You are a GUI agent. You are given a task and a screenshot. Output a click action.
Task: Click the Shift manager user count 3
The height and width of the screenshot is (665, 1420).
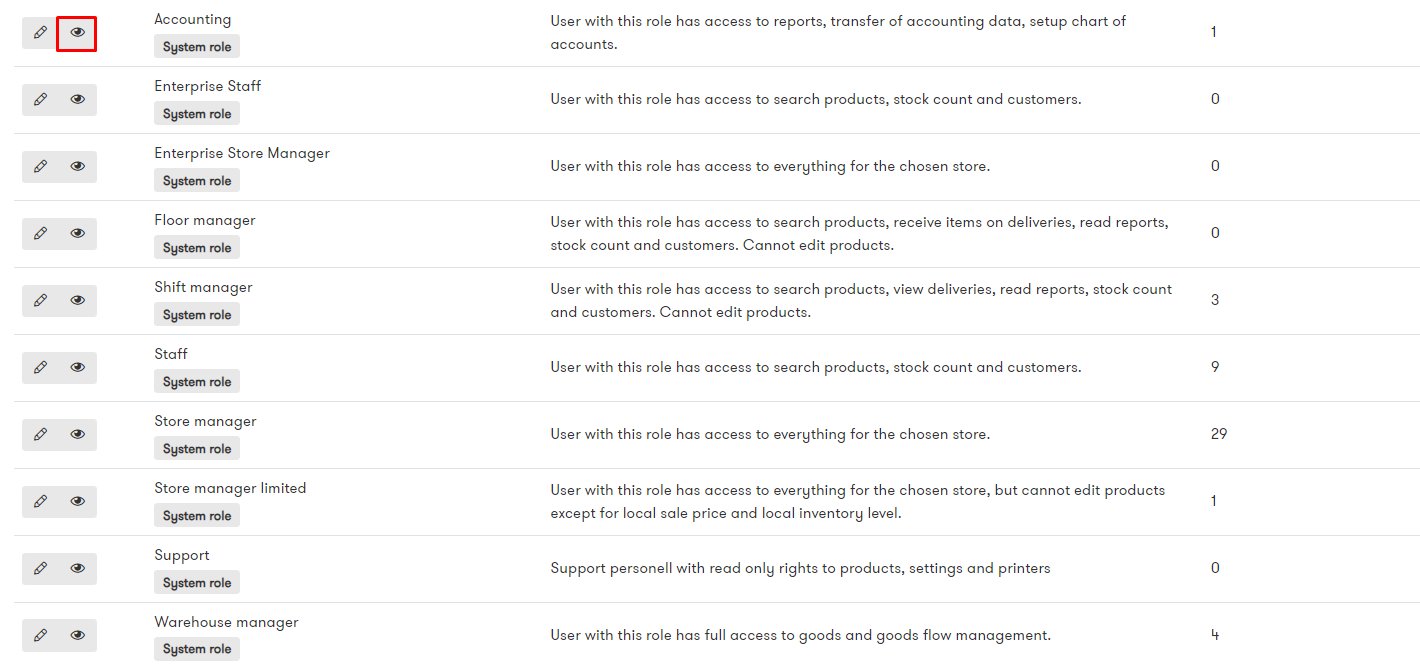[1215, 300]
